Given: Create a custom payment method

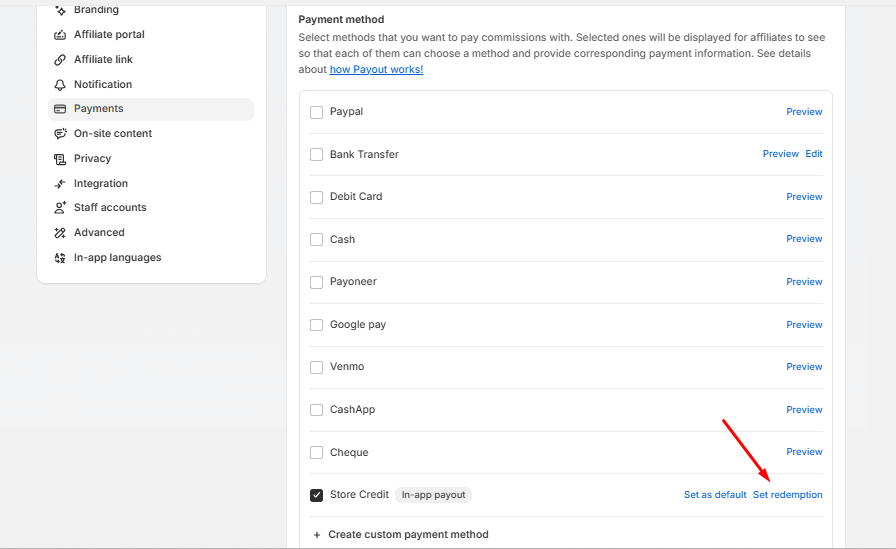Looking at the screenshot, I should tap(400, 535).
